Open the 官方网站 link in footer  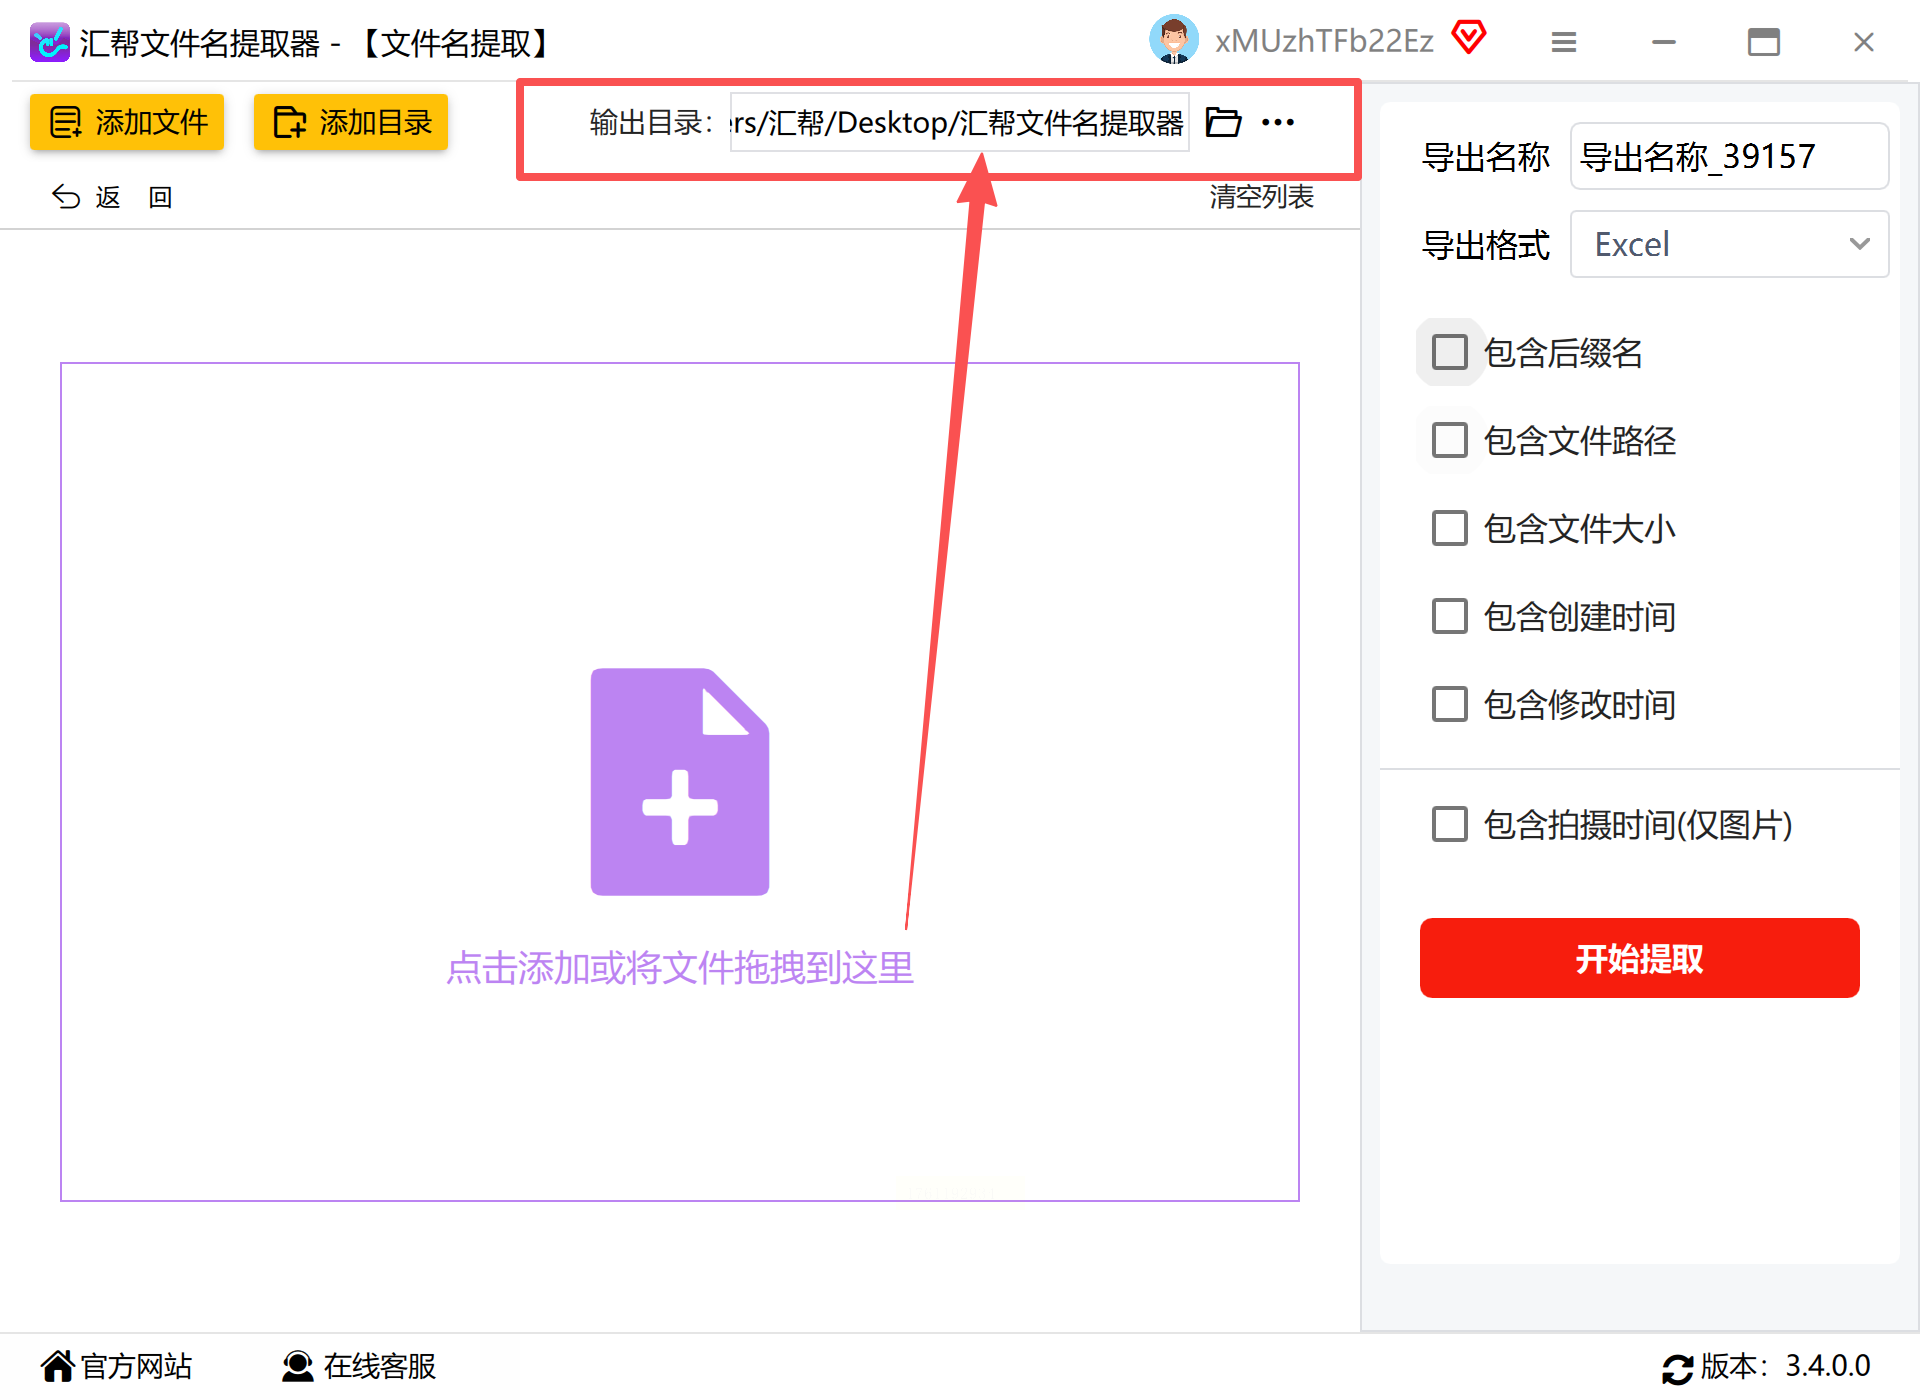point(117,1366)
